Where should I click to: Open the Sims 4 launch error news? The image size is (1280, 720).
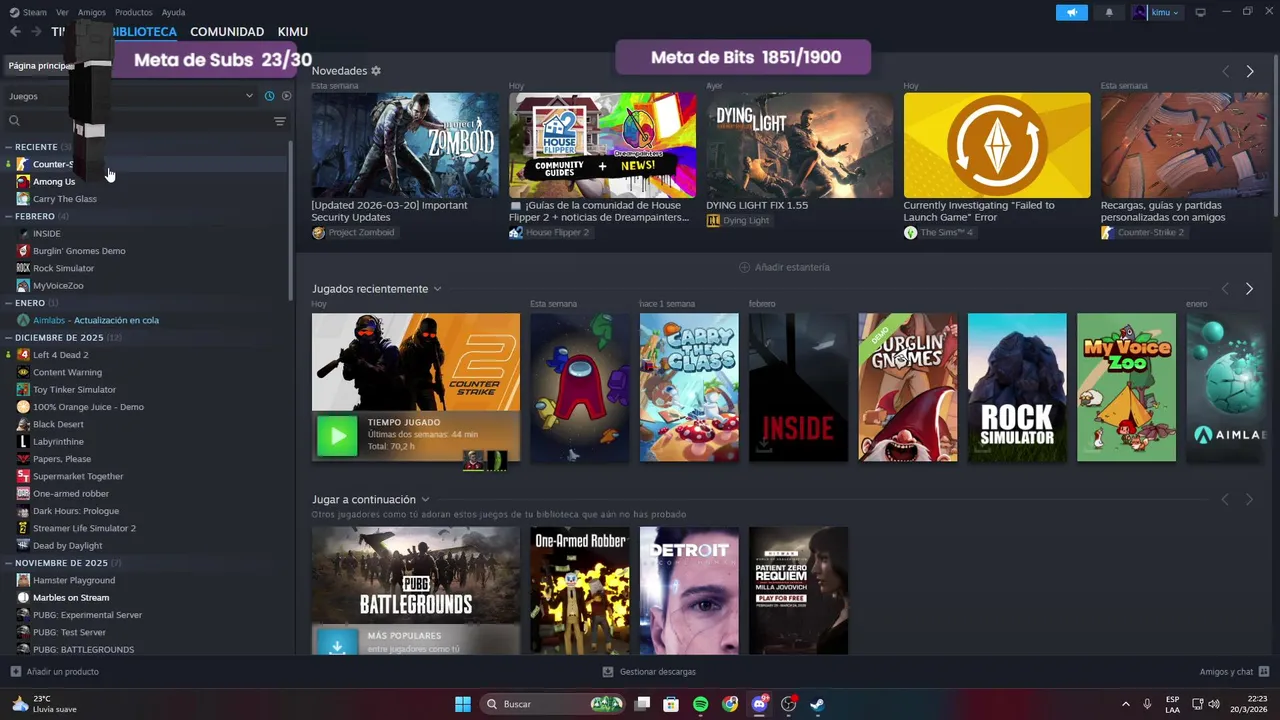pos(997,145)
